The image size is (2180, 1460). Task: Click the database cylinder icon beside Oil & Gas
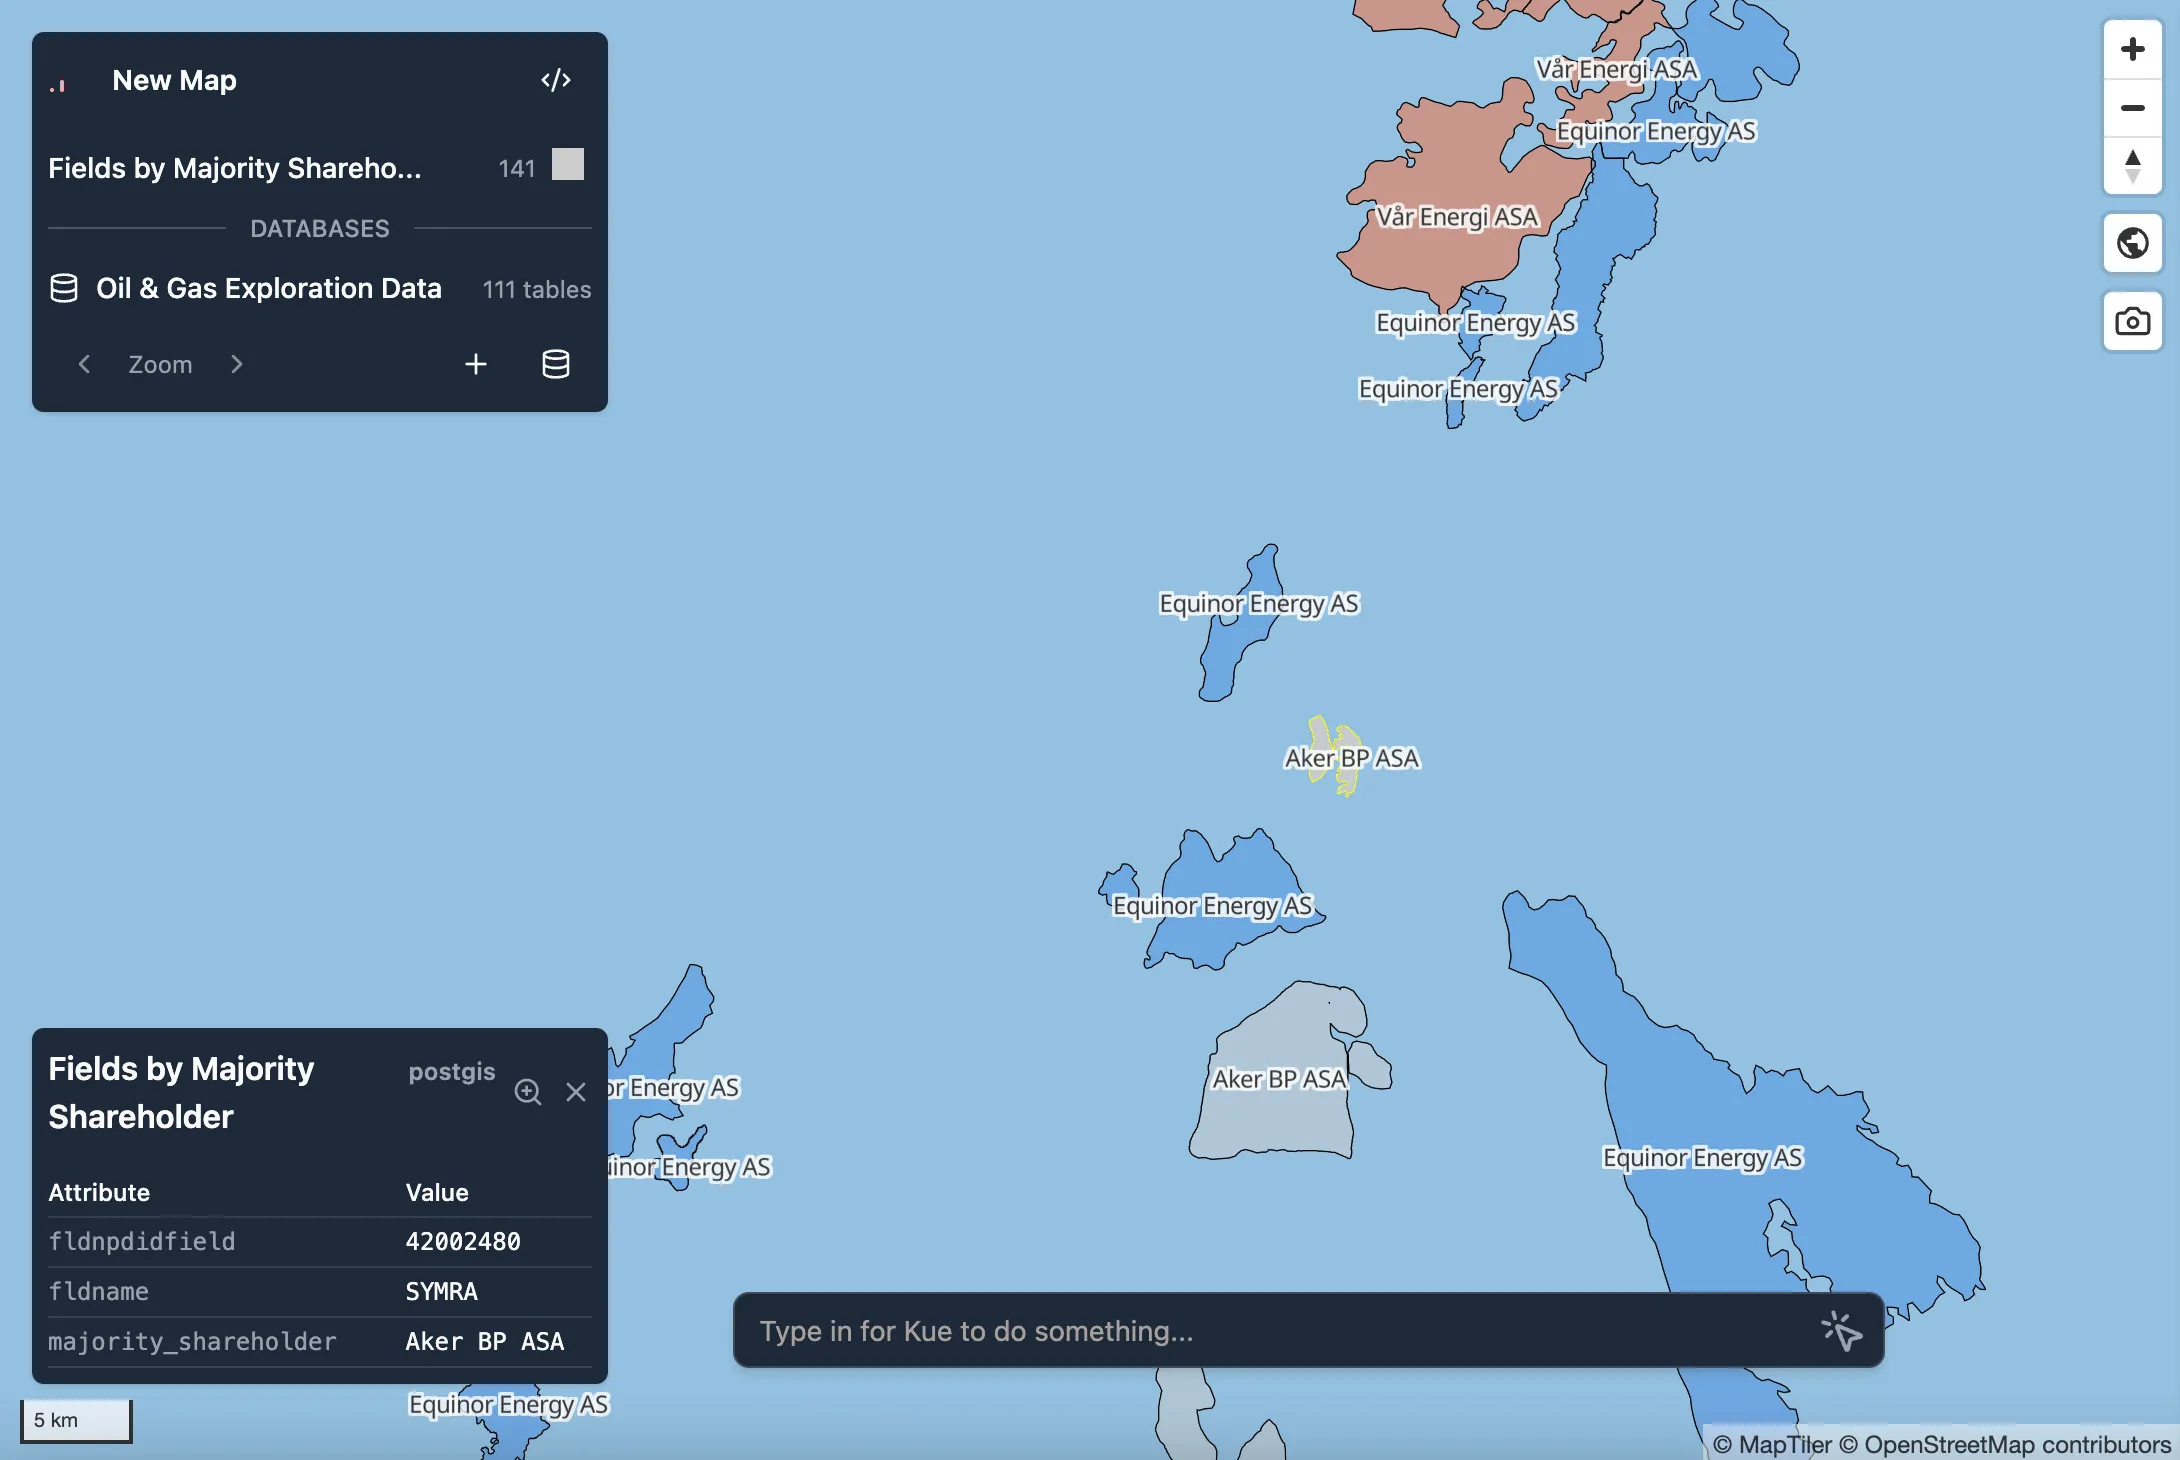click(x=64, y=288)
